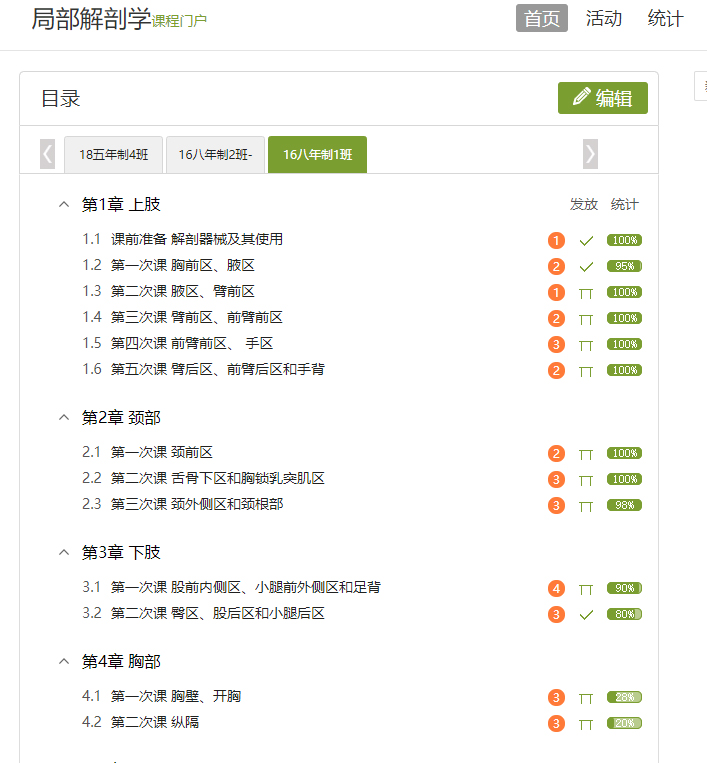Viewport: 707px width, 763px height.
Task: Switch to the 18五年制4班 tab
Action: tap(114, 155)
